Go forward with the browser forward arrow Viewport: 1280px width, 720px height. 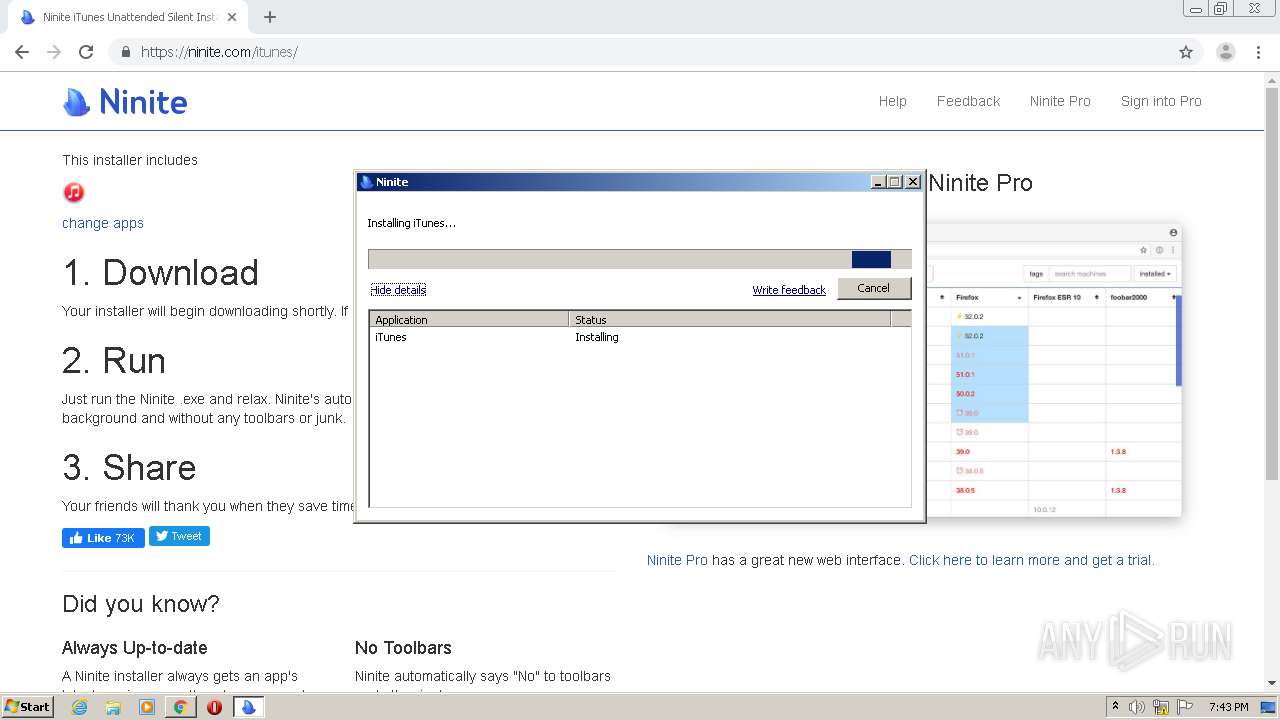pos(54,52)
